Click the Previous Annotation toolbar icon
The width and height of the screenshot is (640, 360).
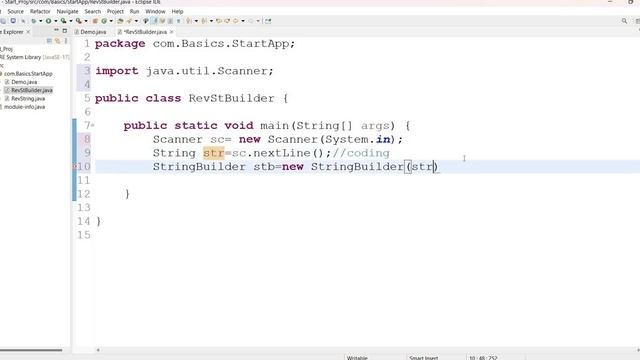pos(204,21)
